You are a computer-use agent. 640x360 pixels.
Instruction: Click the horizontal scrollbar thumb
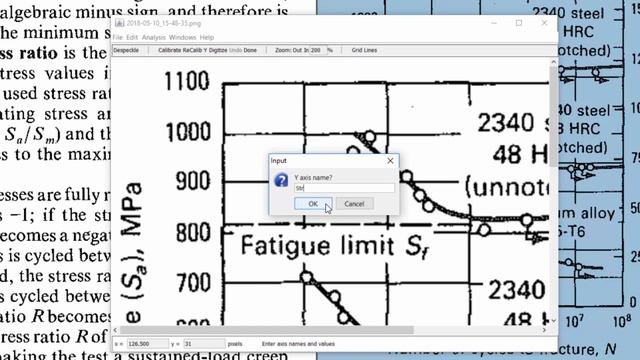(x=267, y=330)
